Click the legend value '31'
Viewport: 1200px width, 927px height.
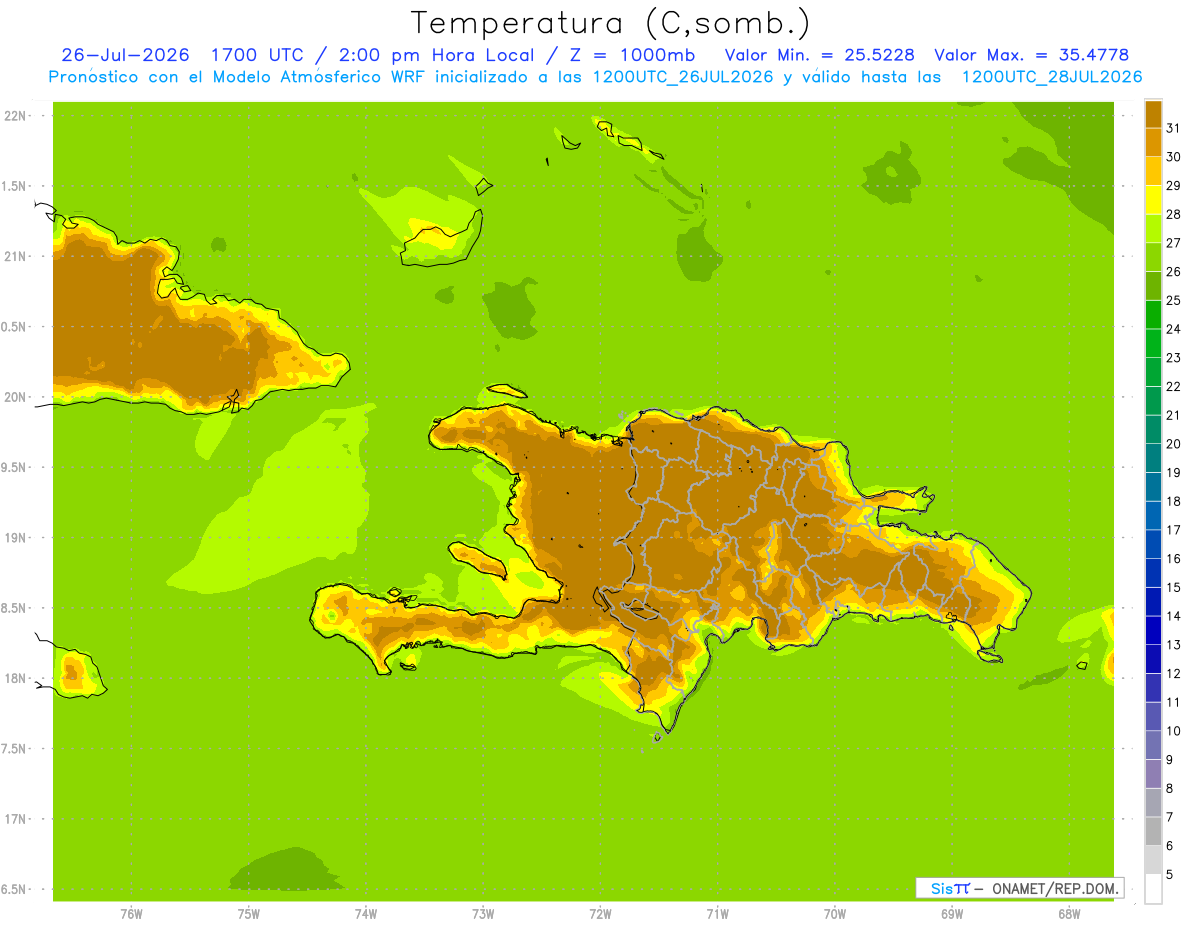(x=1173, y=128)
